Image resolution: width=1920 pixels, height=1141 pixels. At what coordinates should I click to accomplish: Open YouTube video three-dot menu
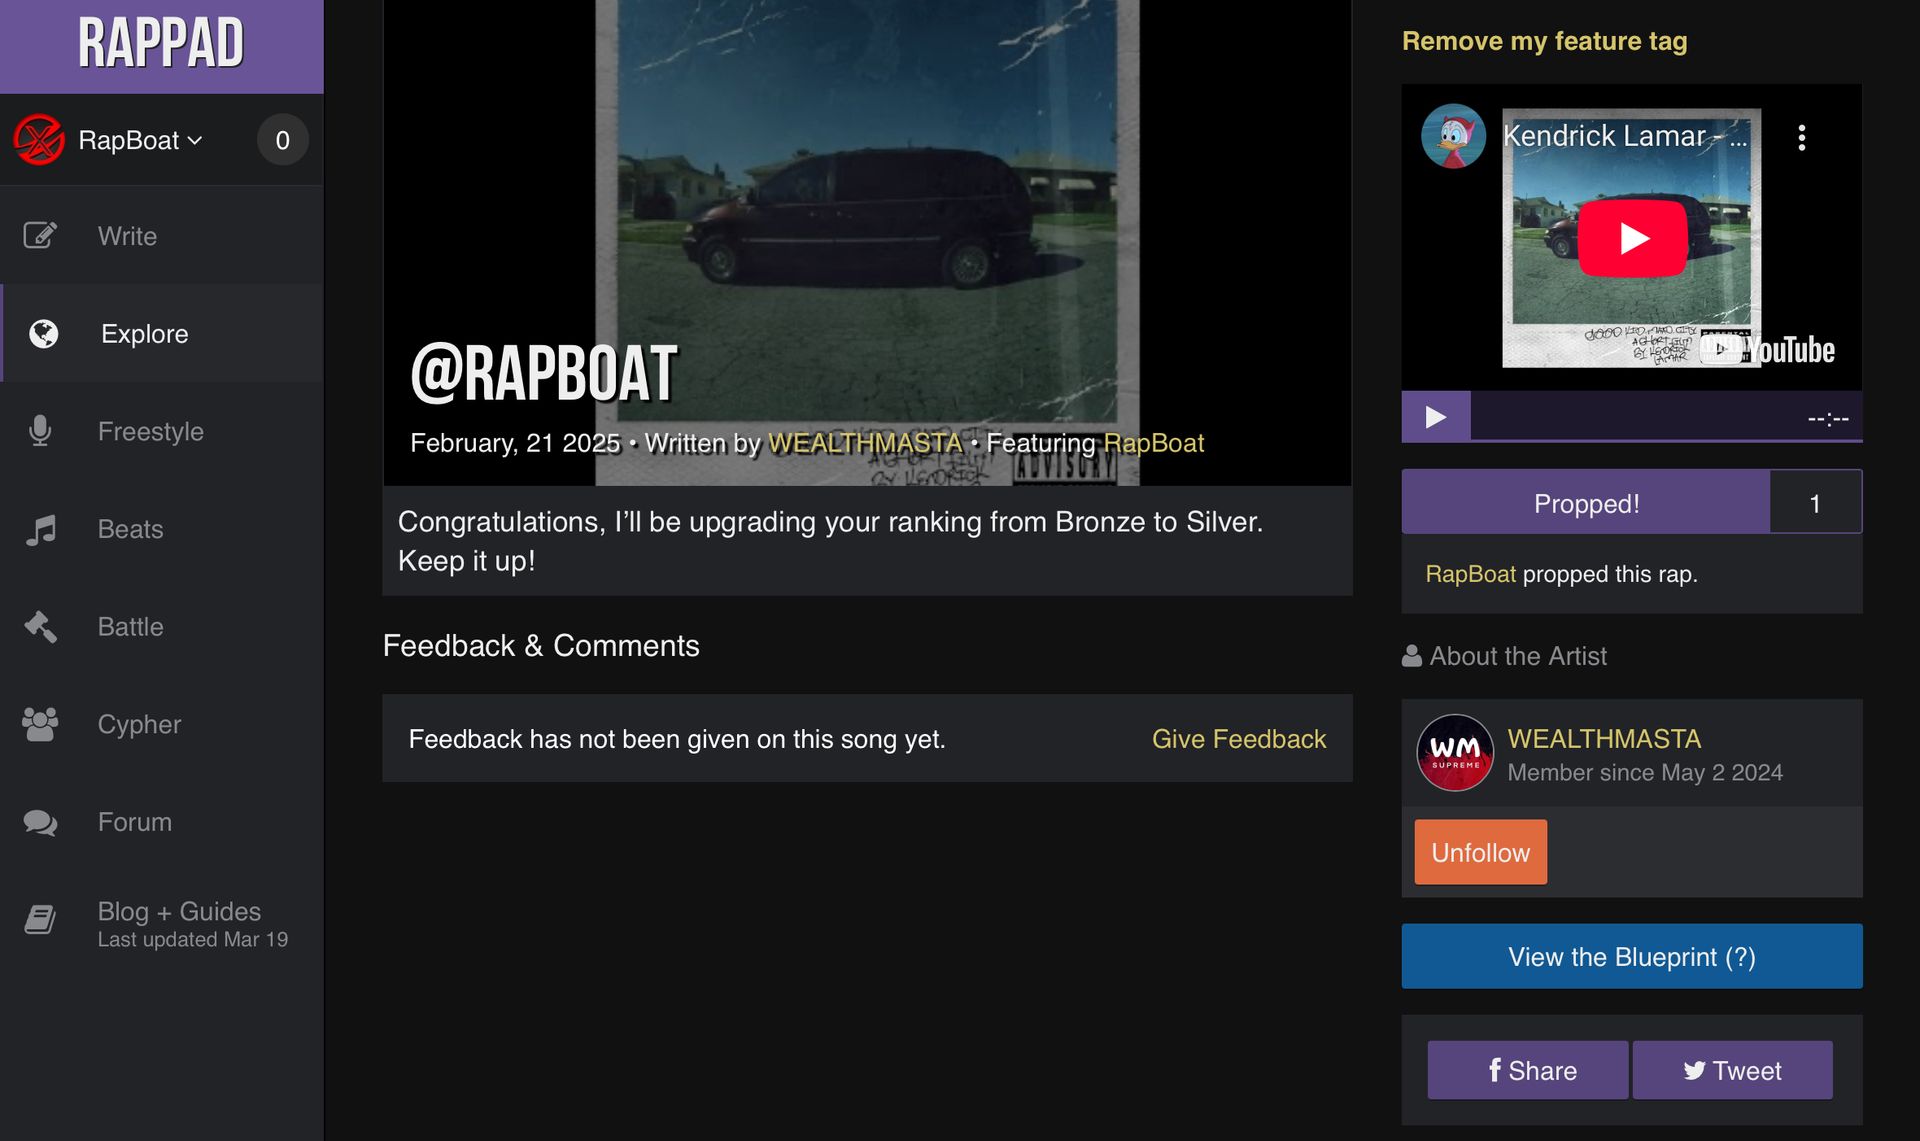click(x=1801, y=138)
